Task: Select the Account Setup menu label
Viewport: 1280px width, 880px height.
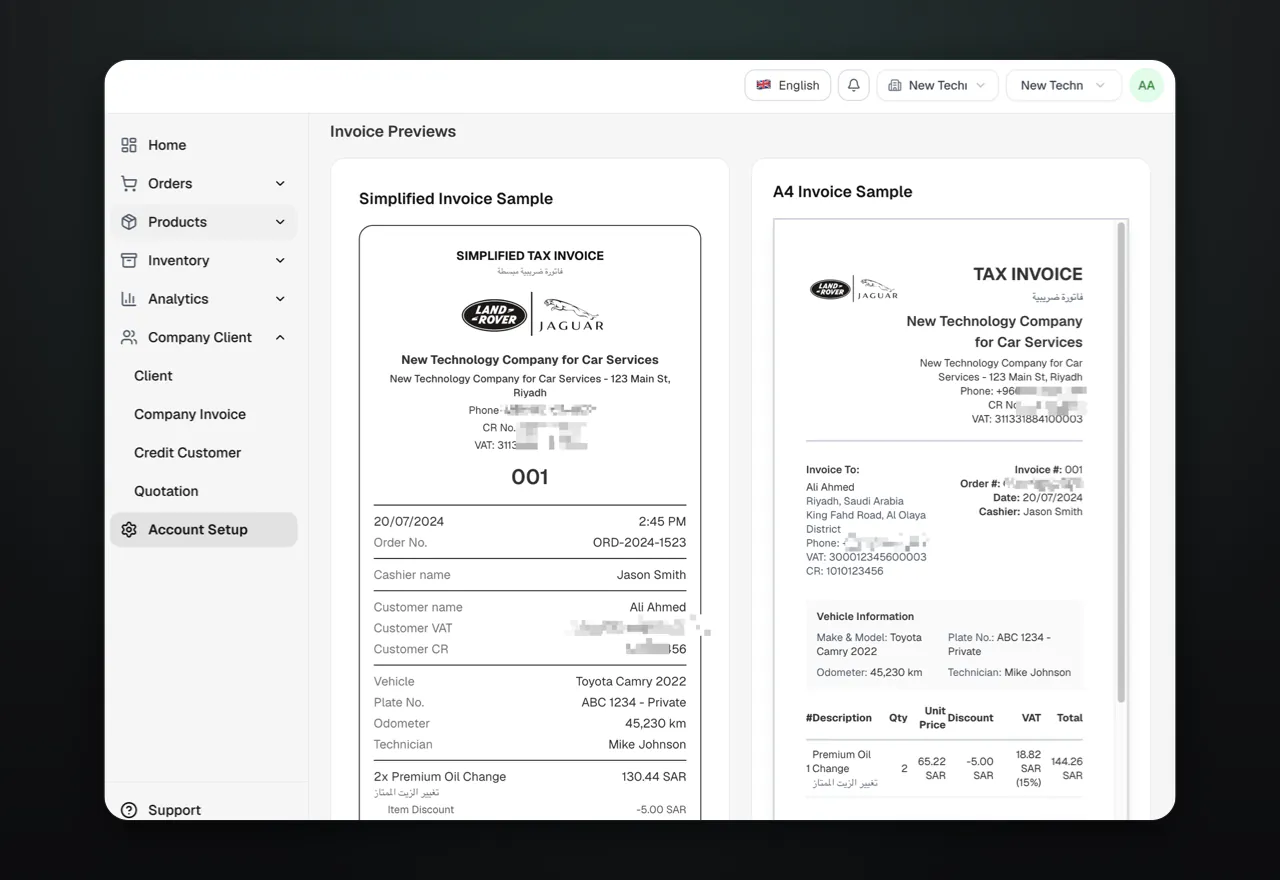Action: pos(198,530)
